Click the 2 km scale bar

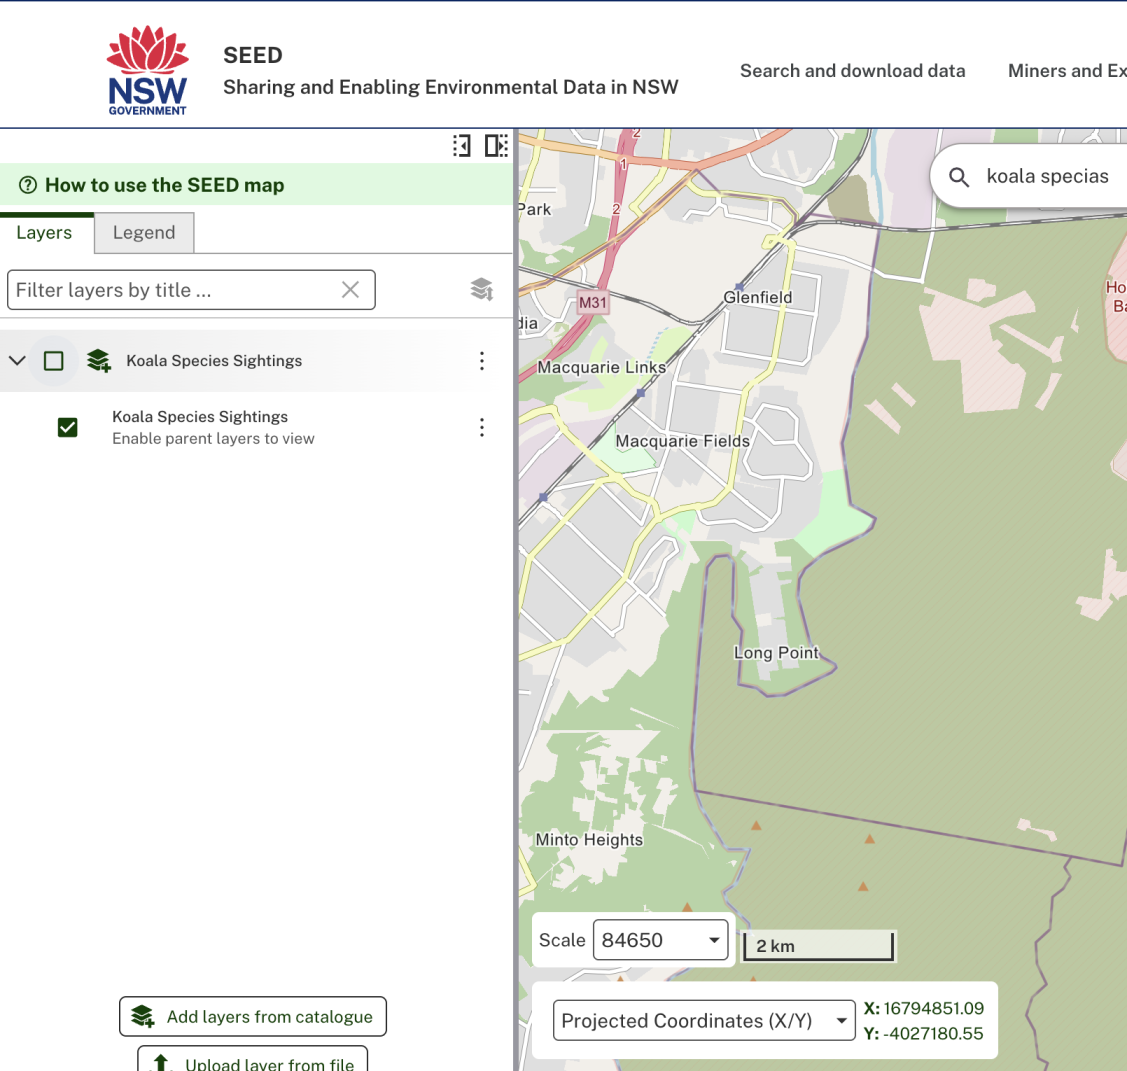pyautogui.click(x=819, y=946)
